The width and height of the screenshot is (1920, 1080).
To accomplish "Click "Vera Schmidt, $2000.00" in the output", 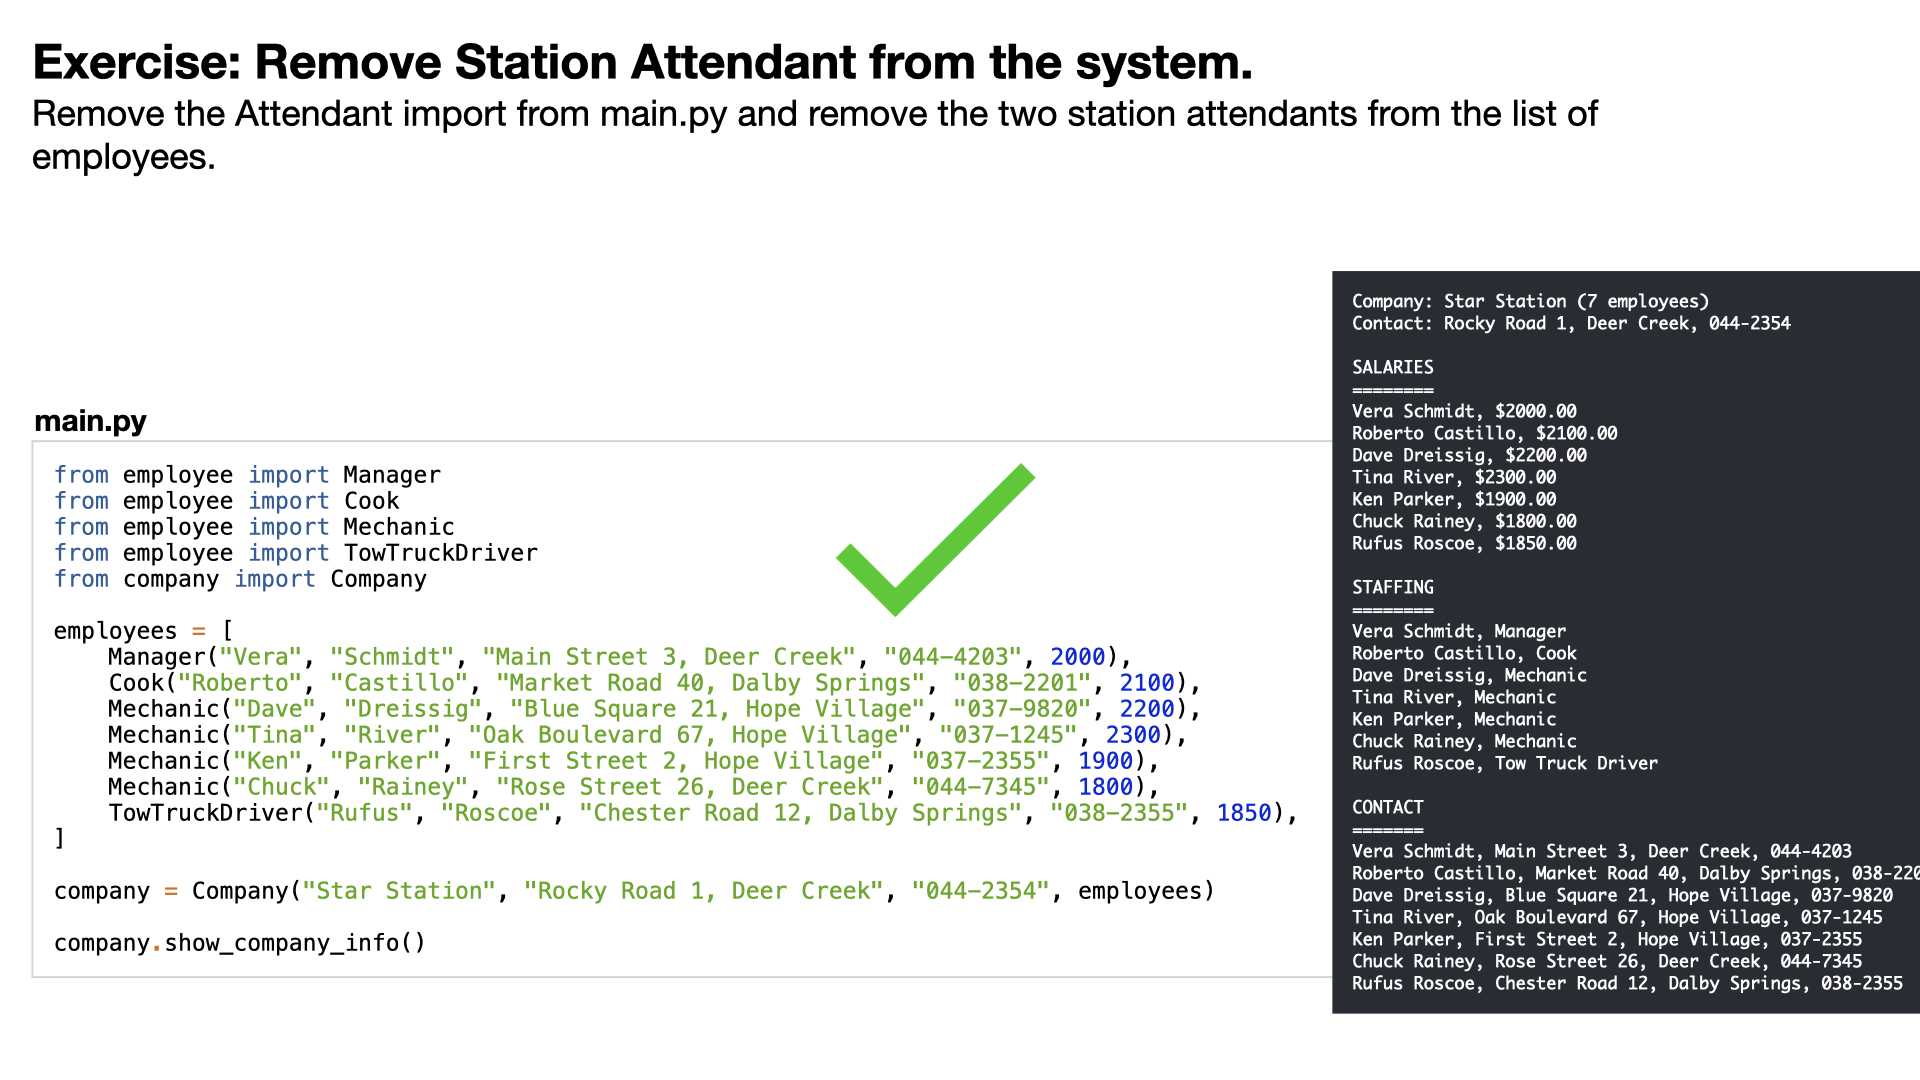I will click(x=1464, y=411).
